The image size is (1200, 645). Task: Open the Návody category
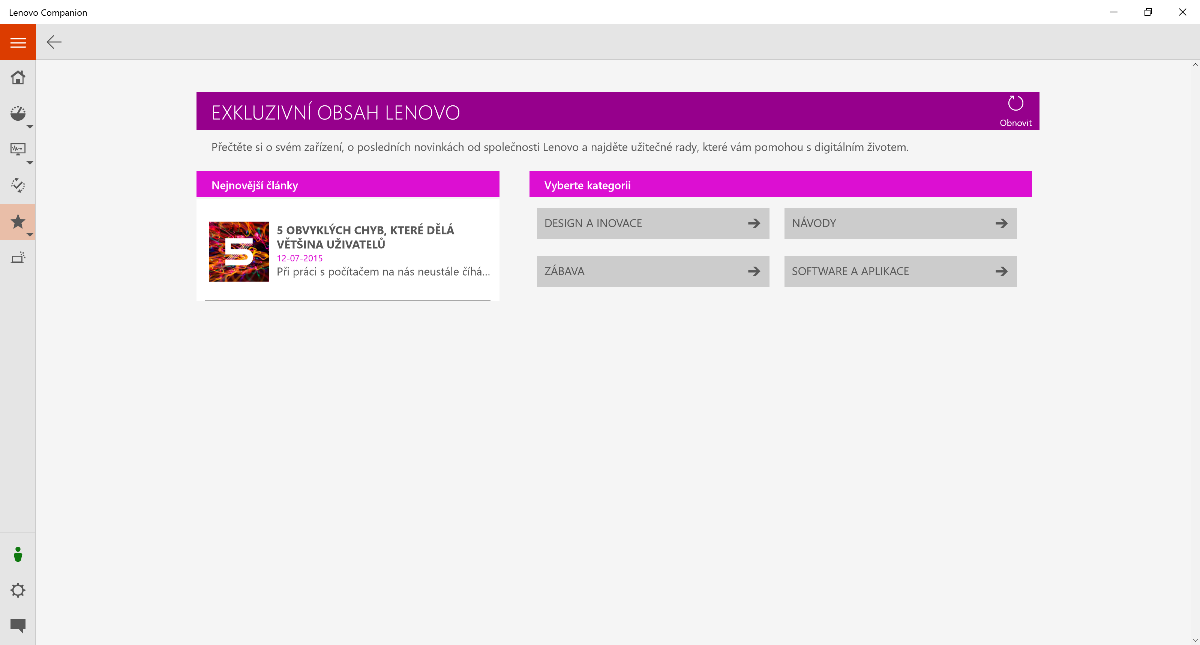pyautogui.click(x=900, y=223)
